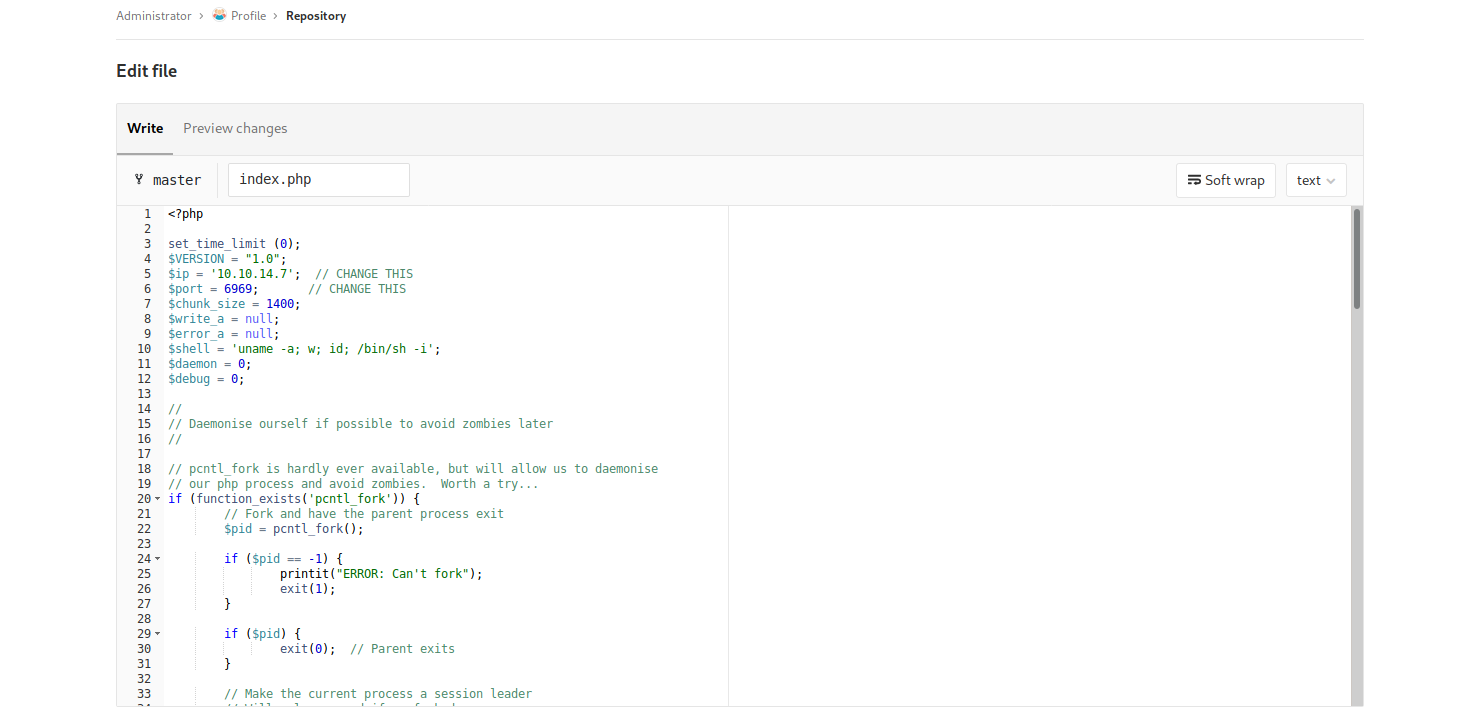
Task: Open the Profile breadcrumb link
Action: coord(248,16)
